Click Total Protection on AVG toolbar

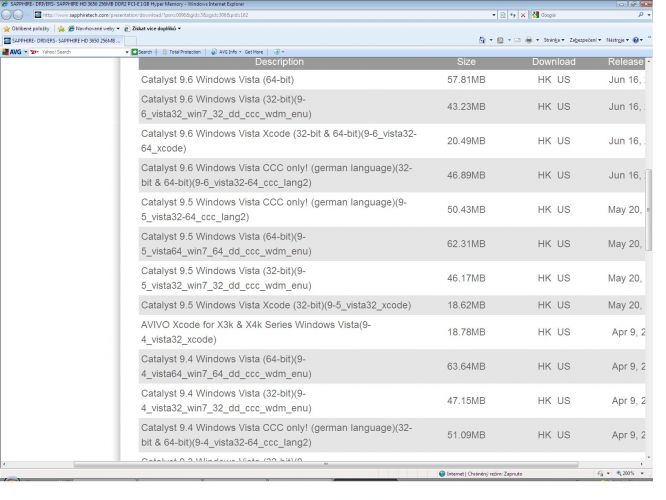(182, 52)
